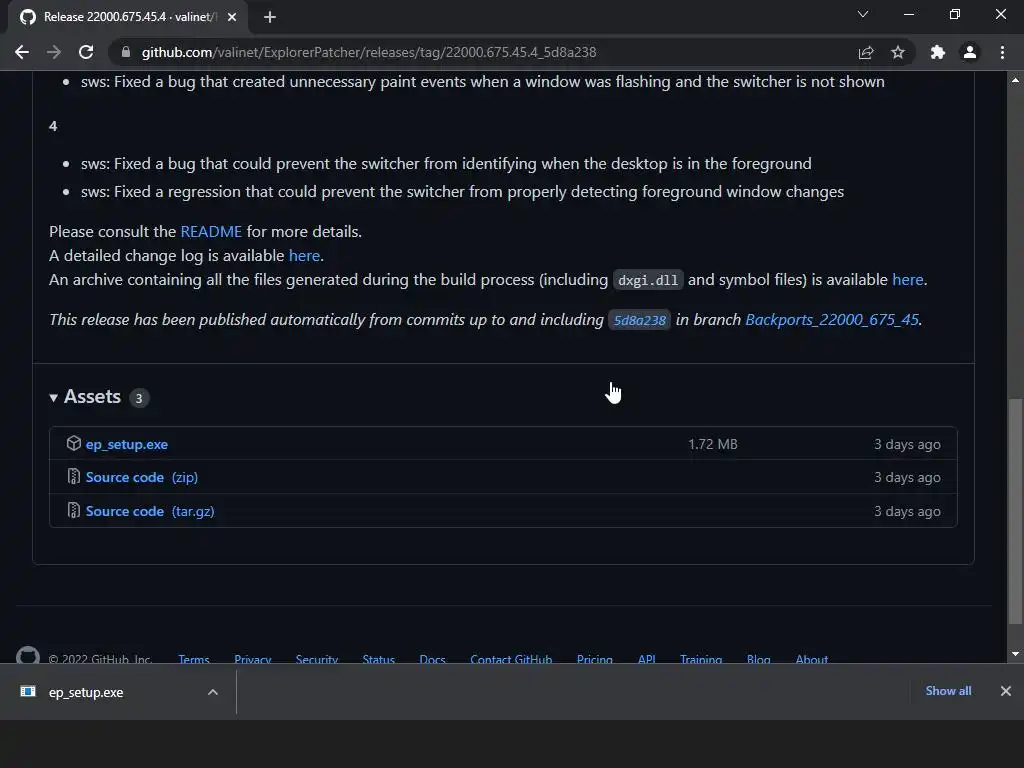This screenshot has height=768, width=1024.
Task: Open the Blog footer link
Action: point(759,658)
